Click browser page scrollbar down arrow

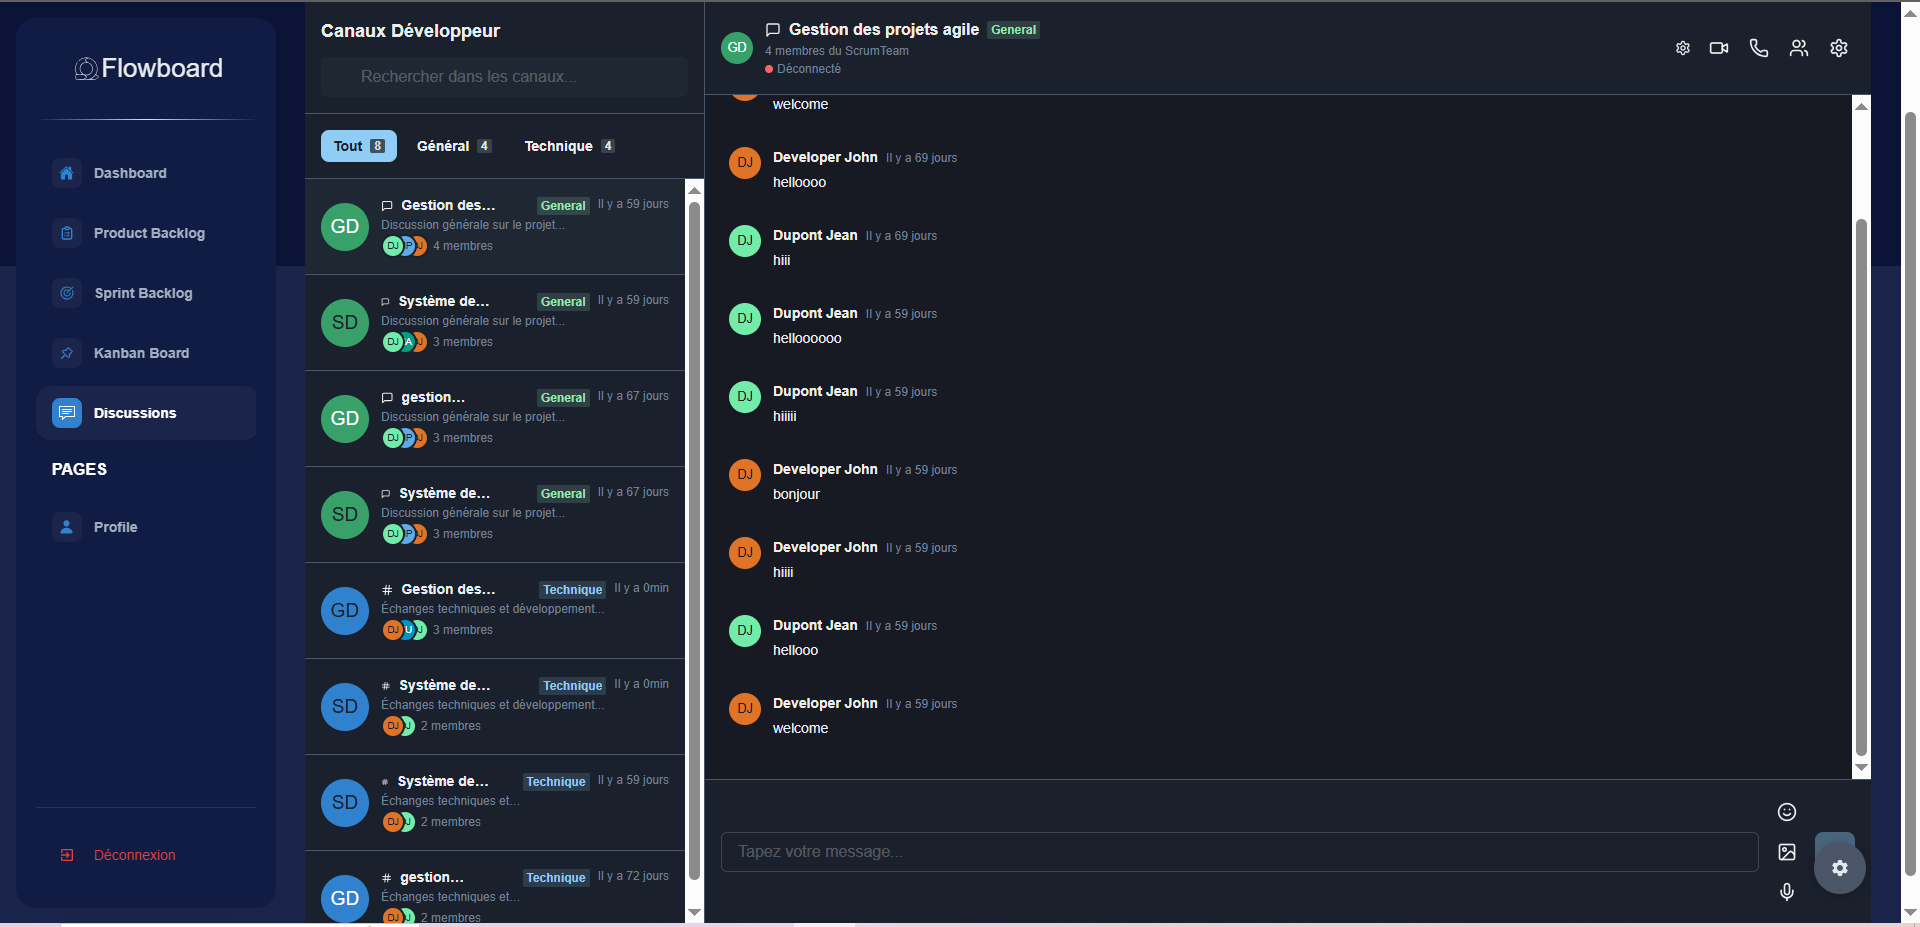[1910, 913]
